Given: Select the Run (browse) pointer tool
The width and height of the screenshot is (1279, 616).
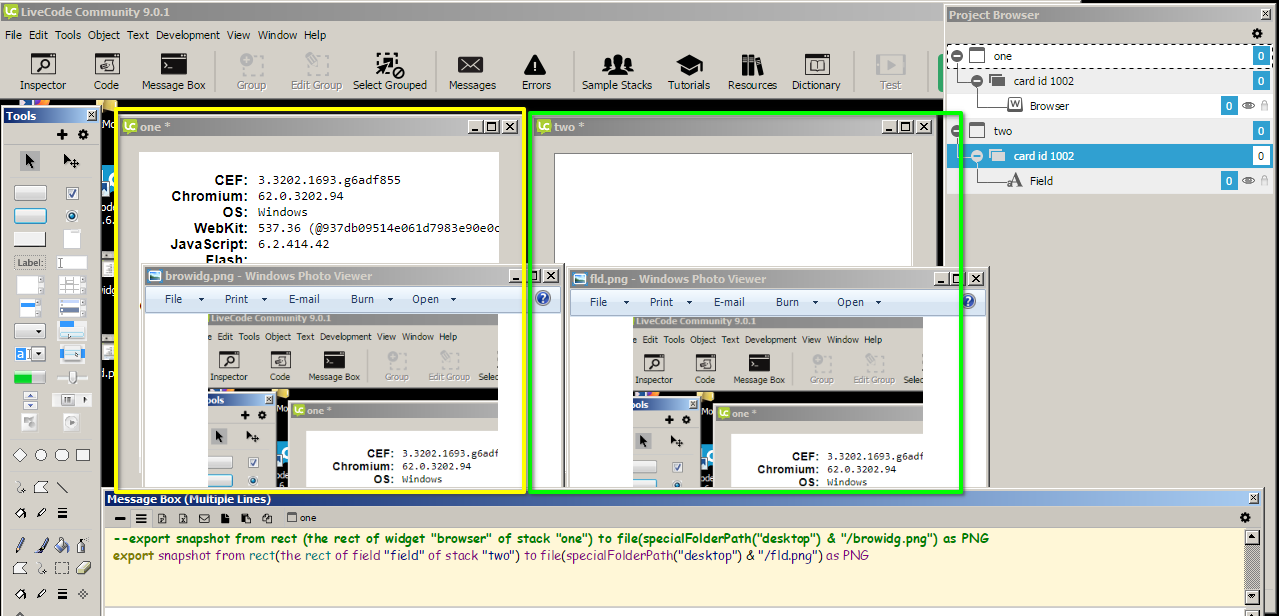Looking at the screenshot, I should (30, 160).
